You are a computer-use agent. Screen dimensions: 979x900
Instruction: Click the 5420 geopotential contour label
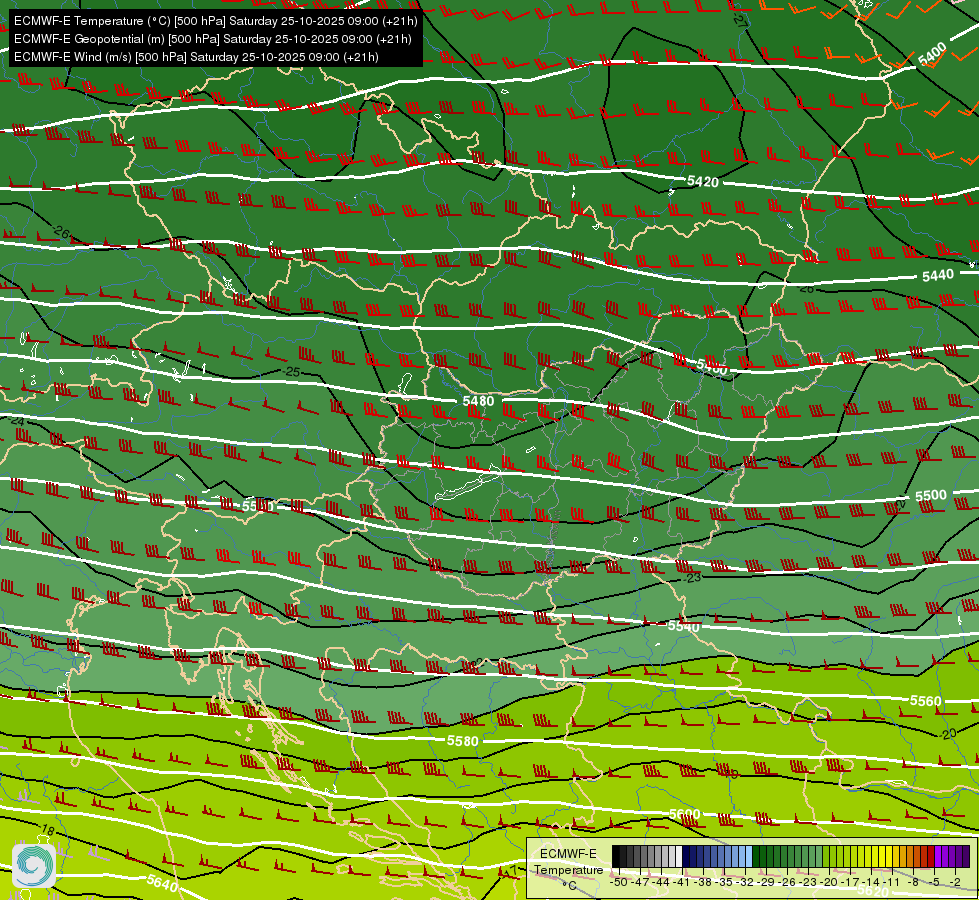click(702, 182)
